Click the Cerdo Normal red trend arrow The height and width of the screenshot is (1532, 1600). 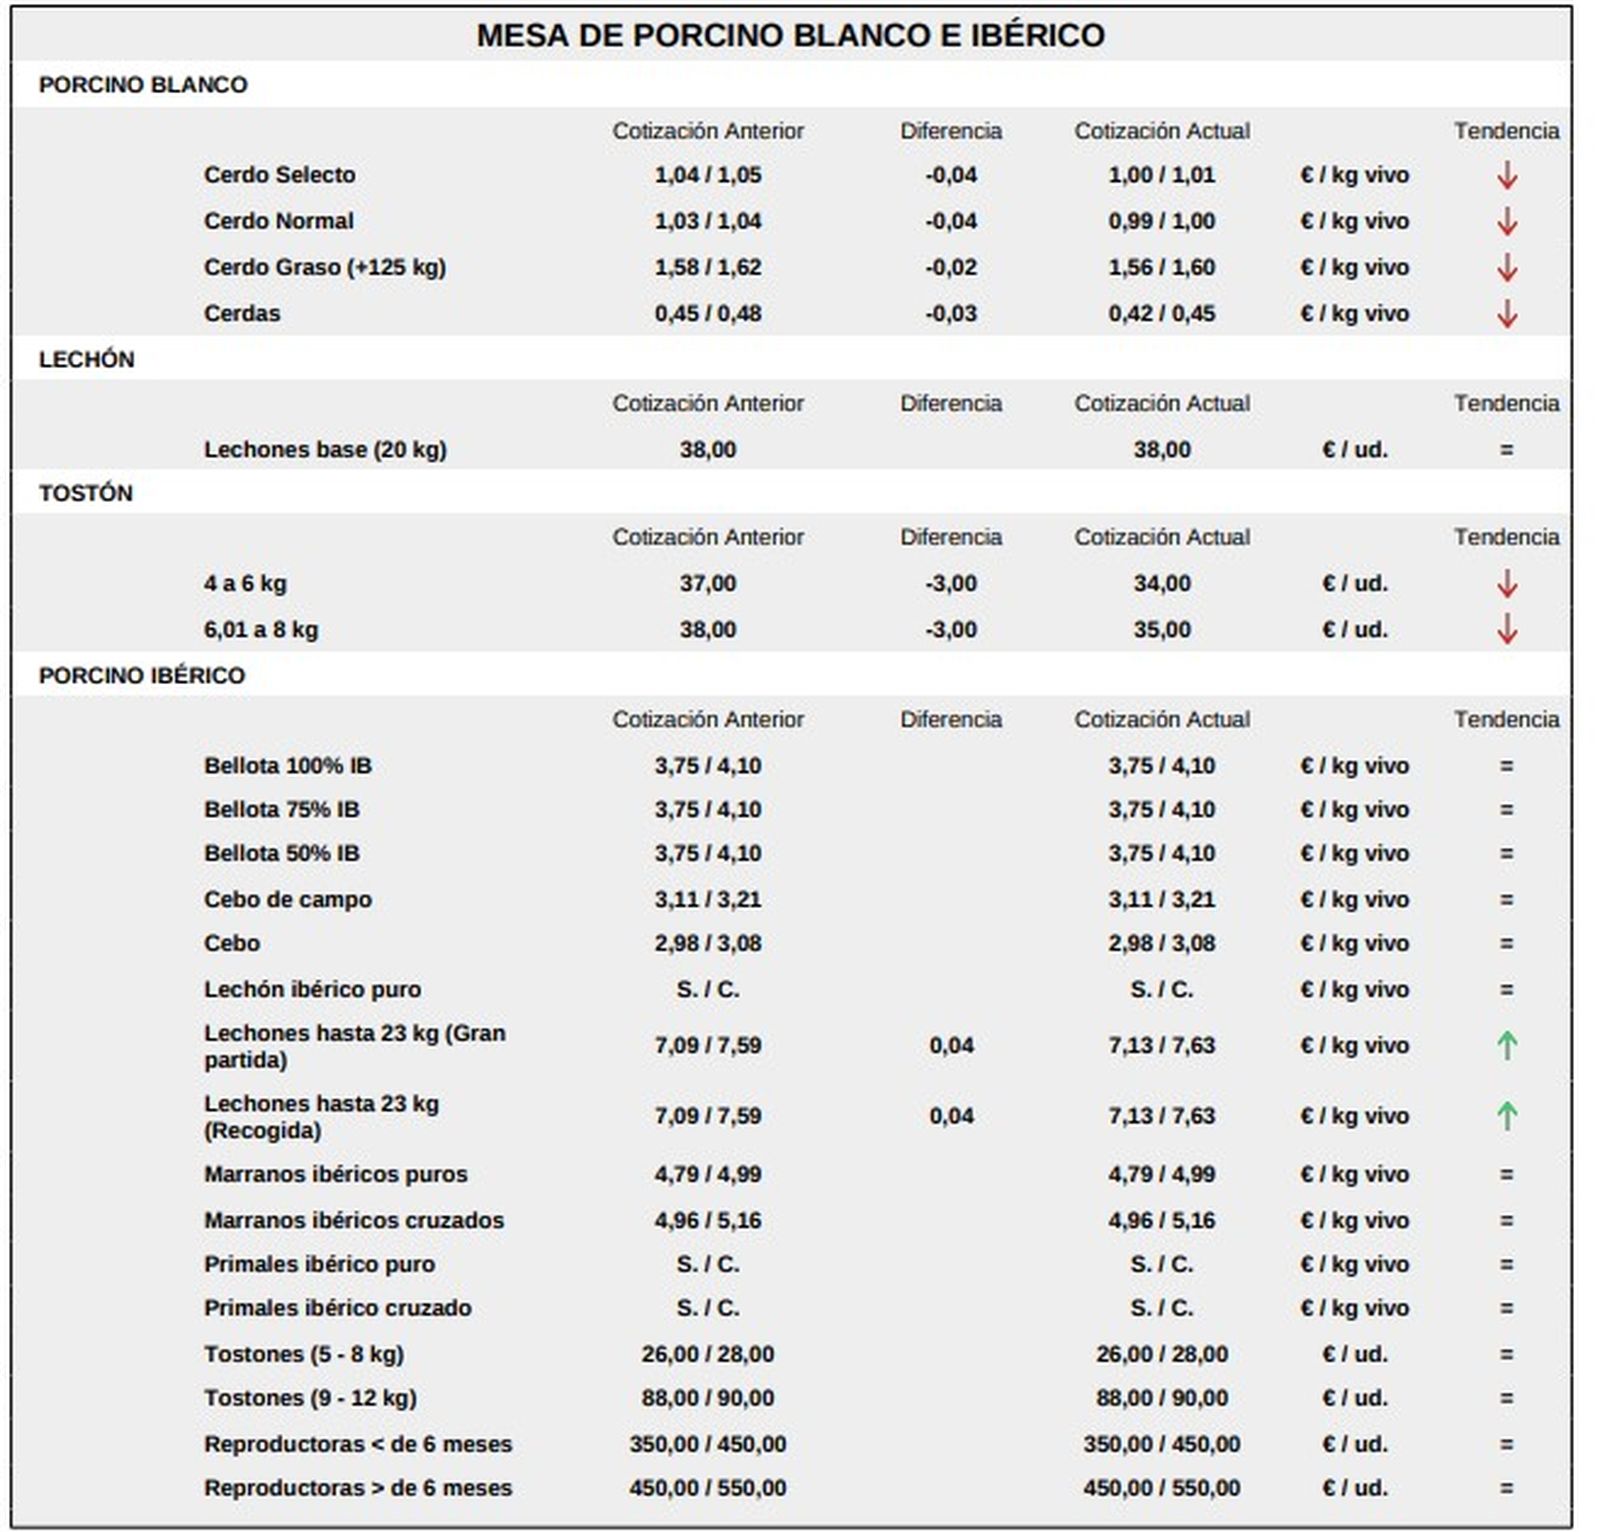point(1506,222)
